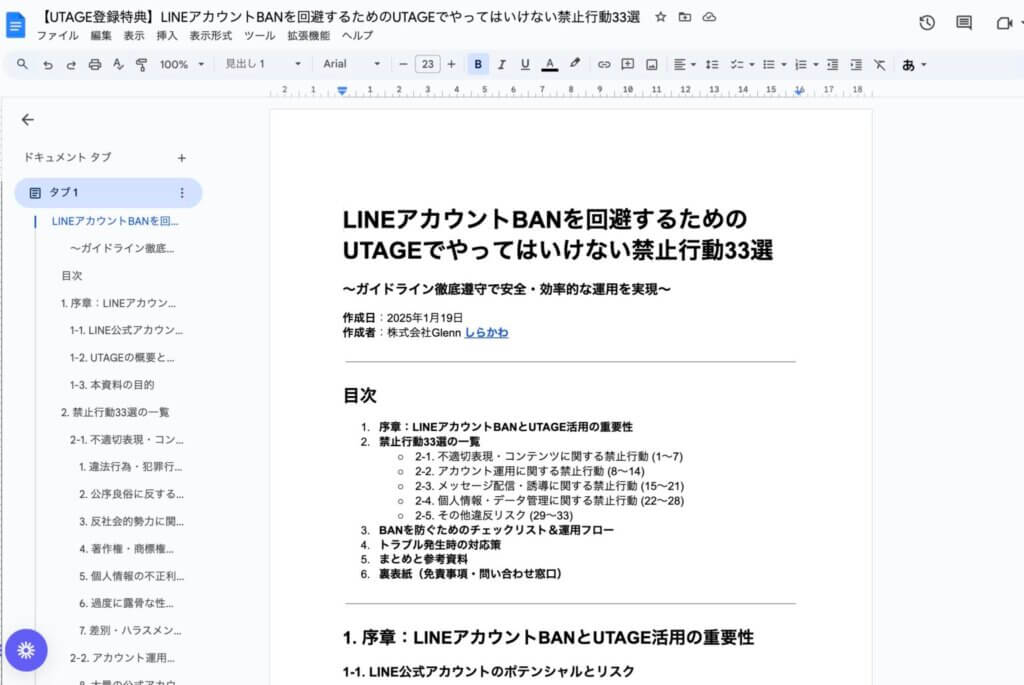Open version history clock icon

[x=927, y=23]
